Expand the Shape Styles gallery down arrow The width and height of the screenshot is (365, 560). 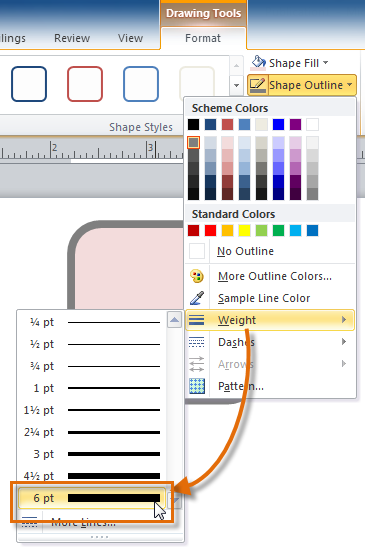tap(236, 85)
